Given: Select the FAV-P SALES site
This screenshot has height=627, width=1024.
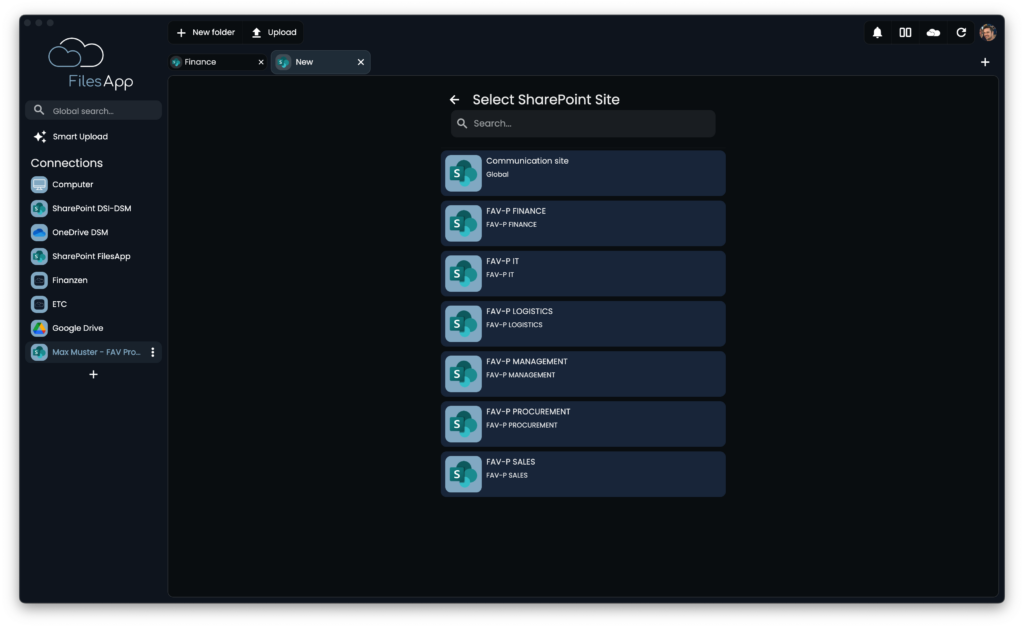Looking at the screenshot, I should pyautogui.click(x=583, y=474).
